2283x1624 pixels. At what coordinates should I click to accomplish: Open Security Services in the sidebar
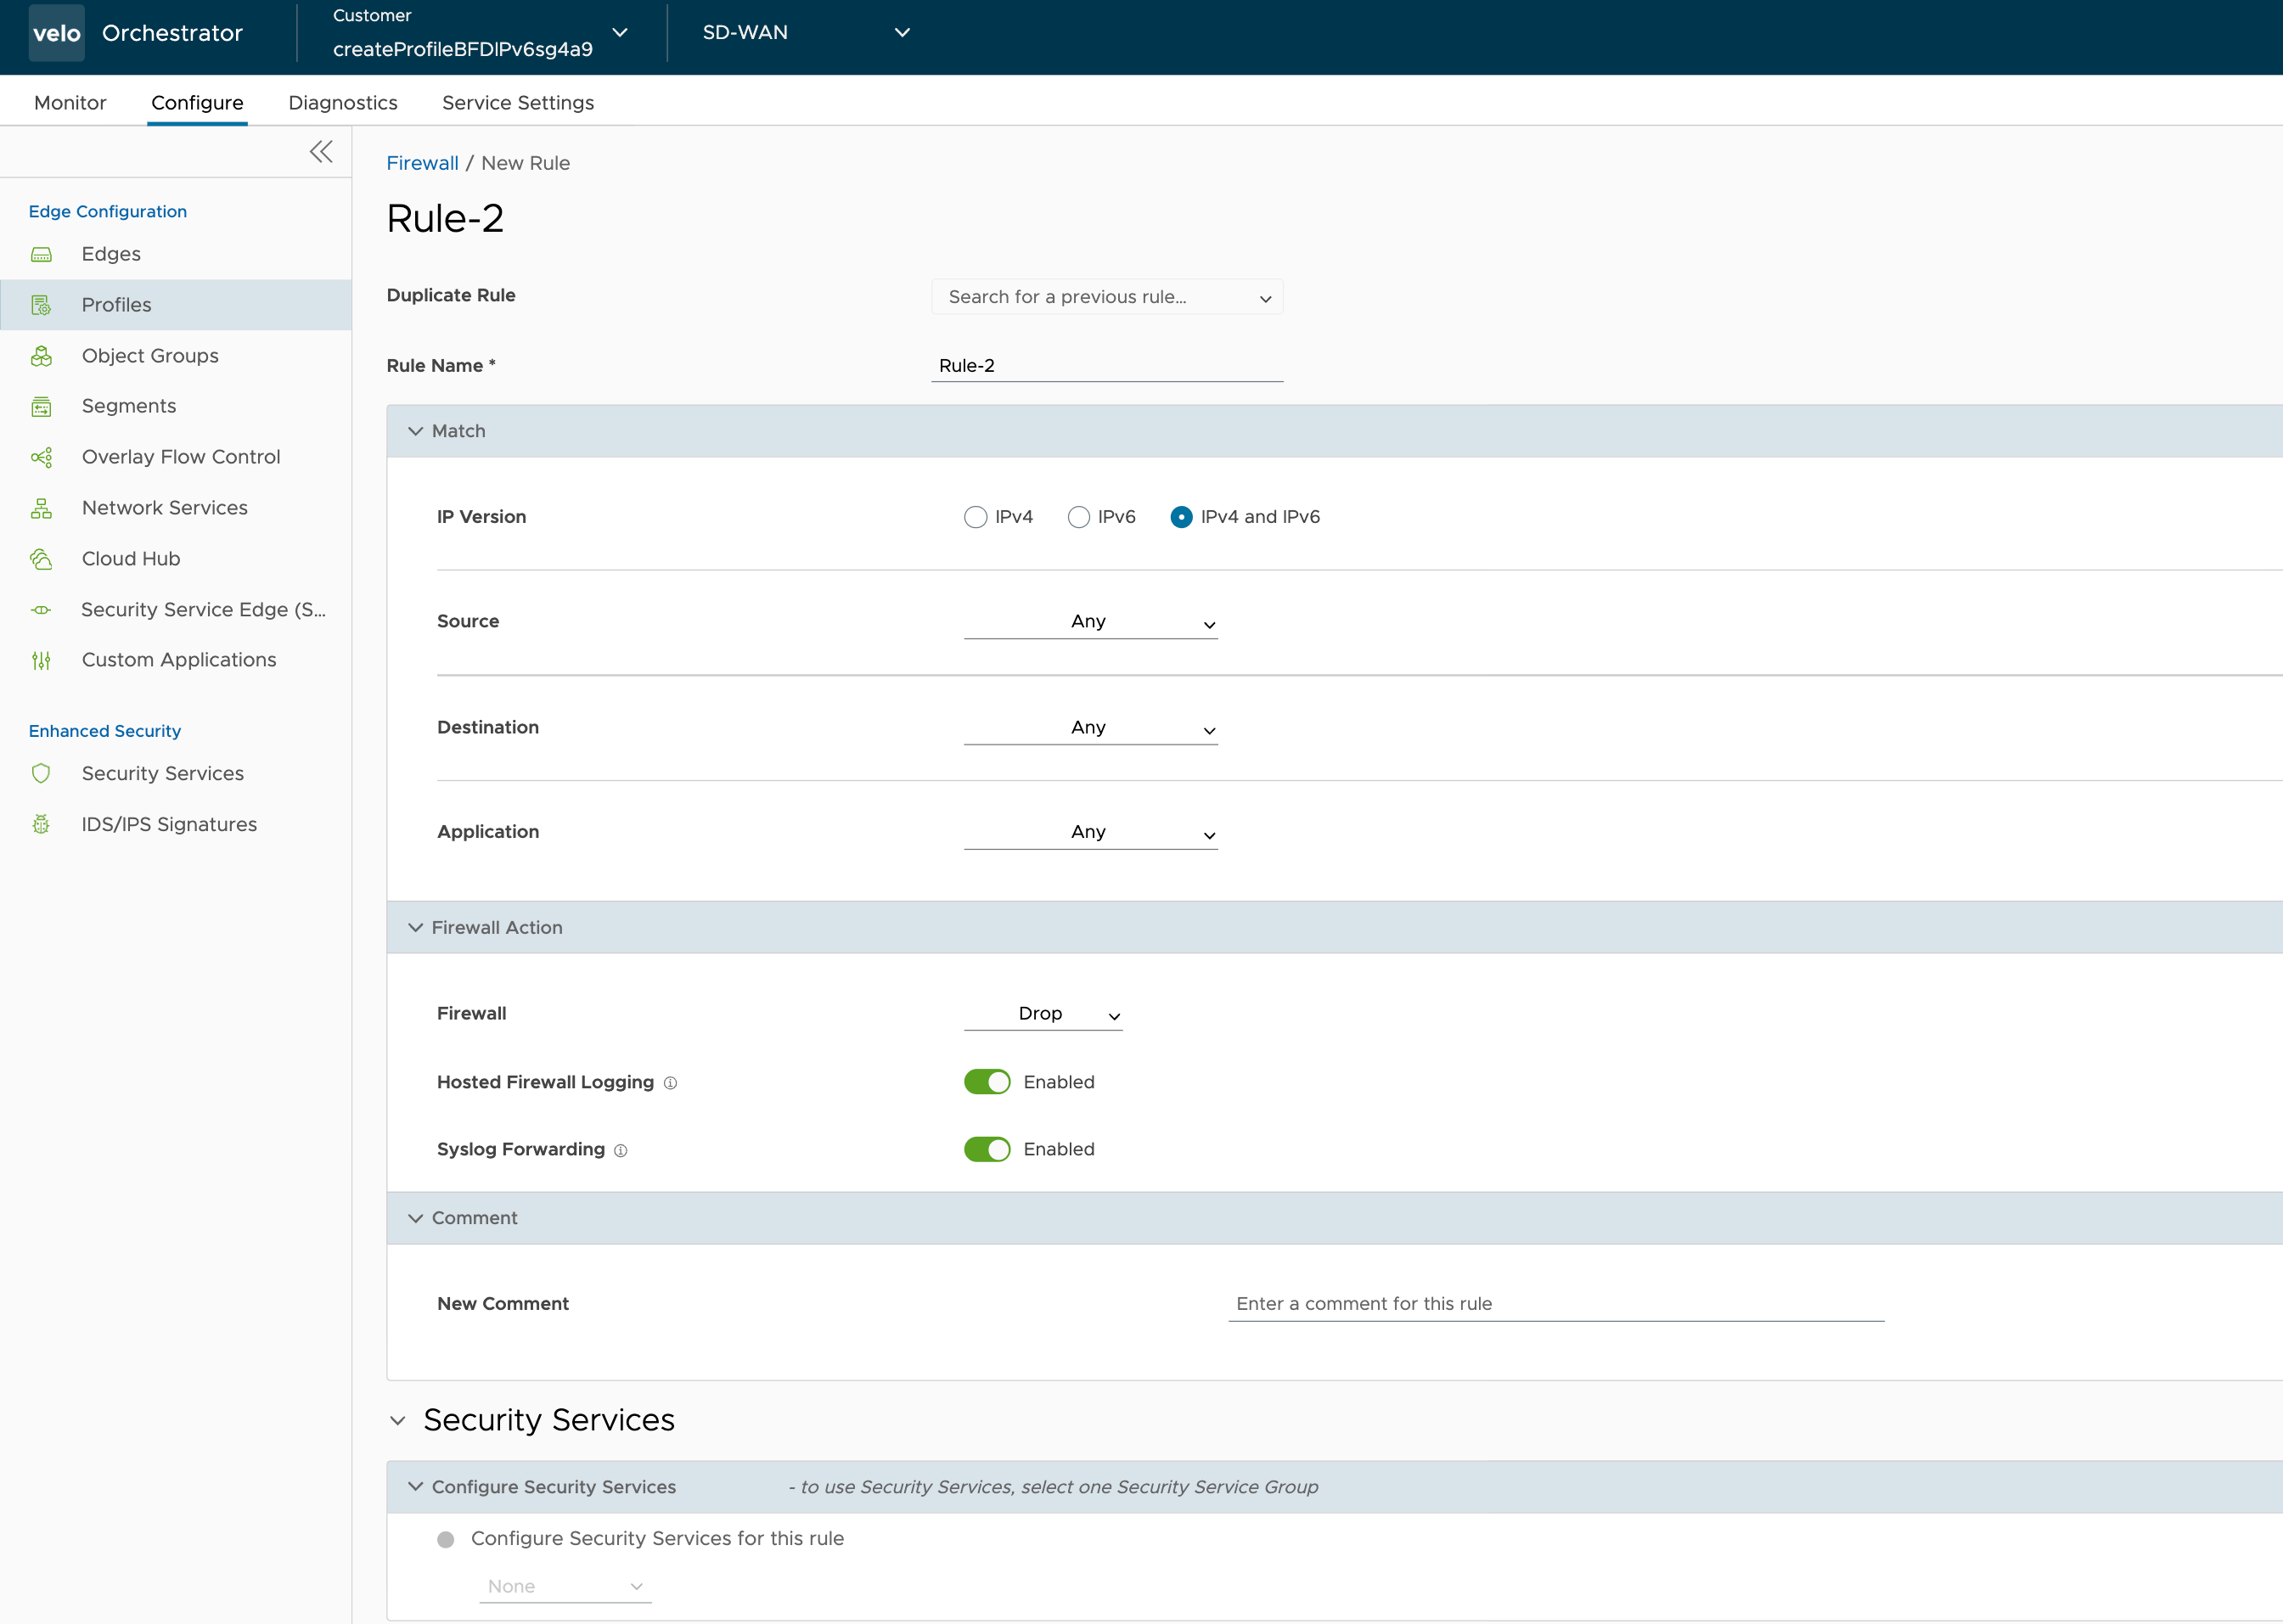pos(176,773)
